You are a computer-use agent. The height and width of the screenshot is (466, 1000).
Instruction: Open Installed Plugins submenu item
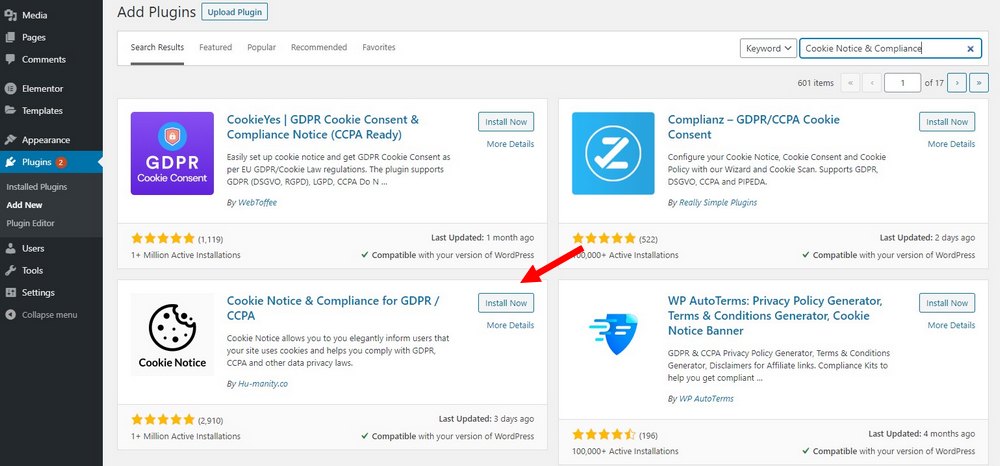(36, 187)
